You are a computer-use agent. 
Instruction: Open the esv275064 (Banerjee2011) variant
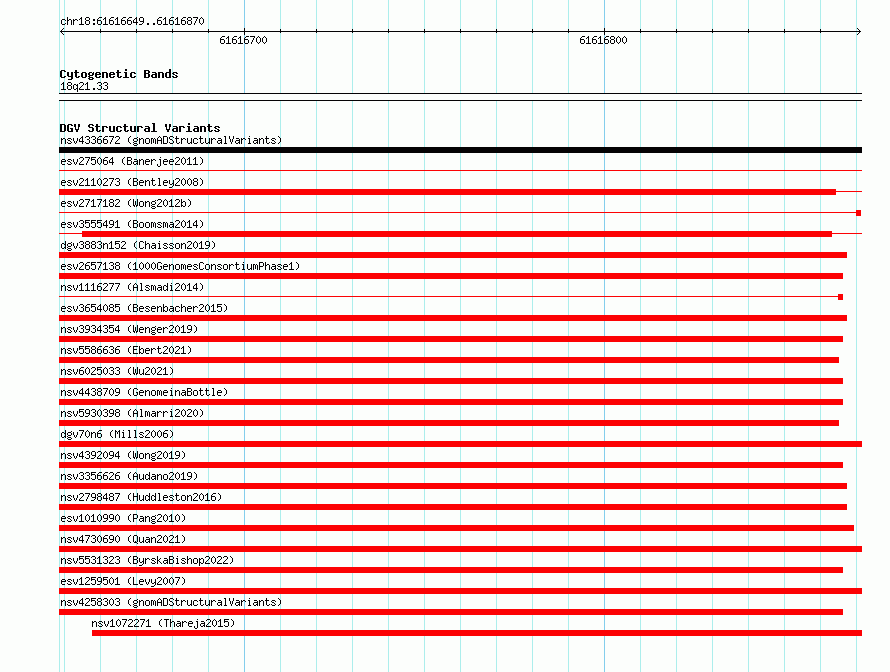132,161
